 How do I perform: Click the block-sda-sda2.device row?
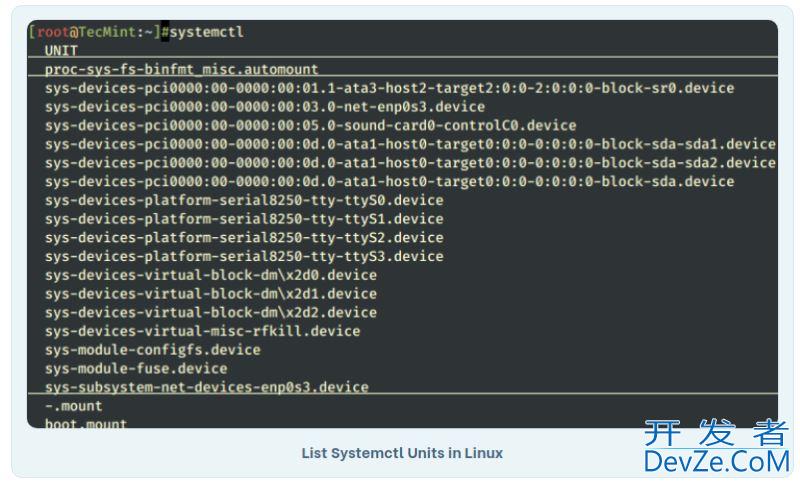[x=410, y=163]
